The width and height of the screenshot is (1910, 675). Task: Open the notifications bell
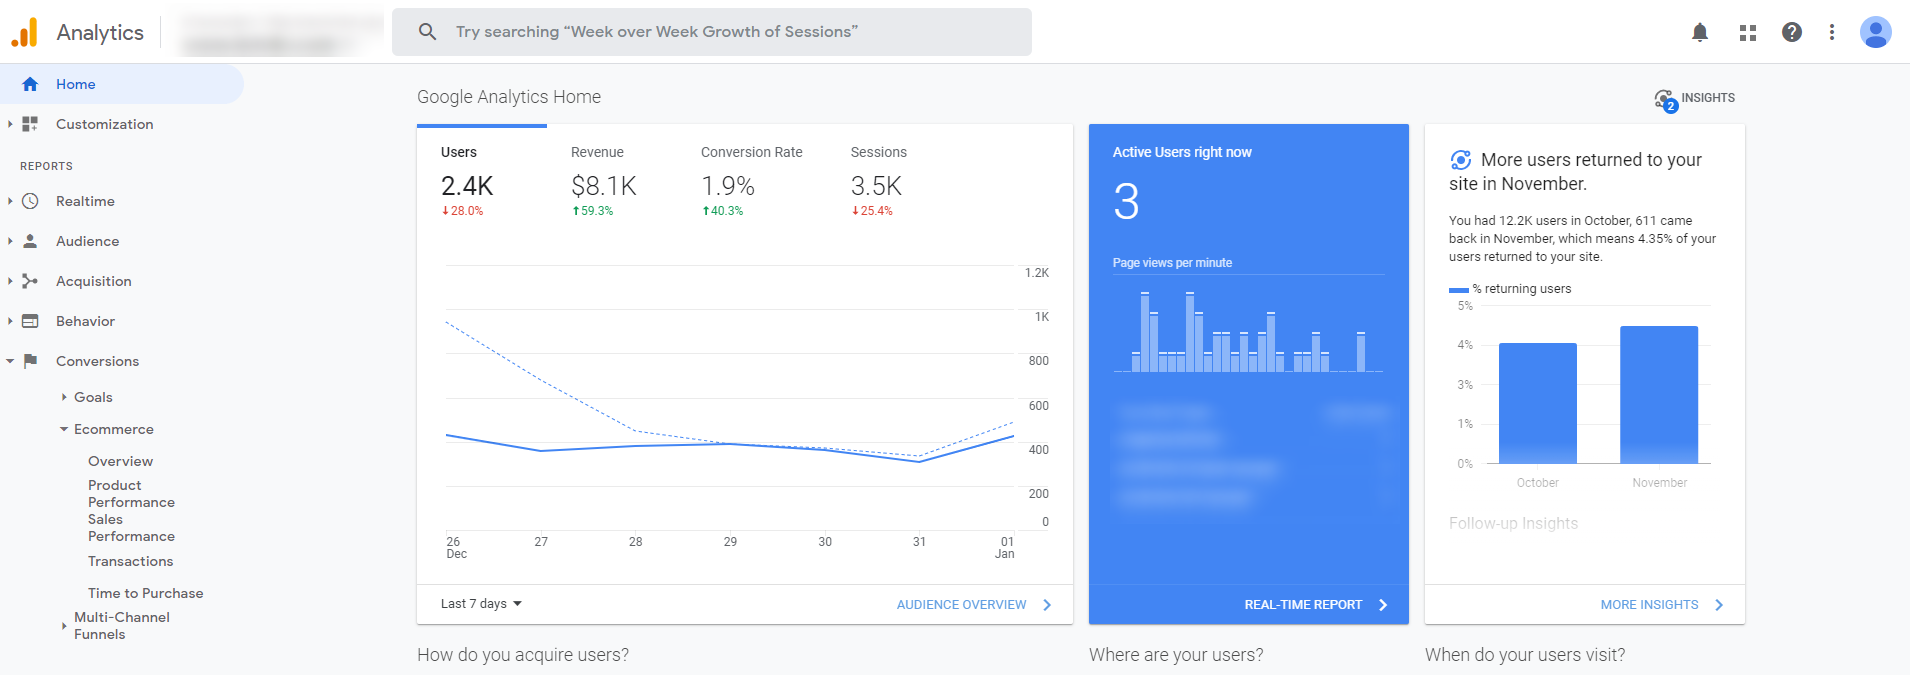[1700, 32]
